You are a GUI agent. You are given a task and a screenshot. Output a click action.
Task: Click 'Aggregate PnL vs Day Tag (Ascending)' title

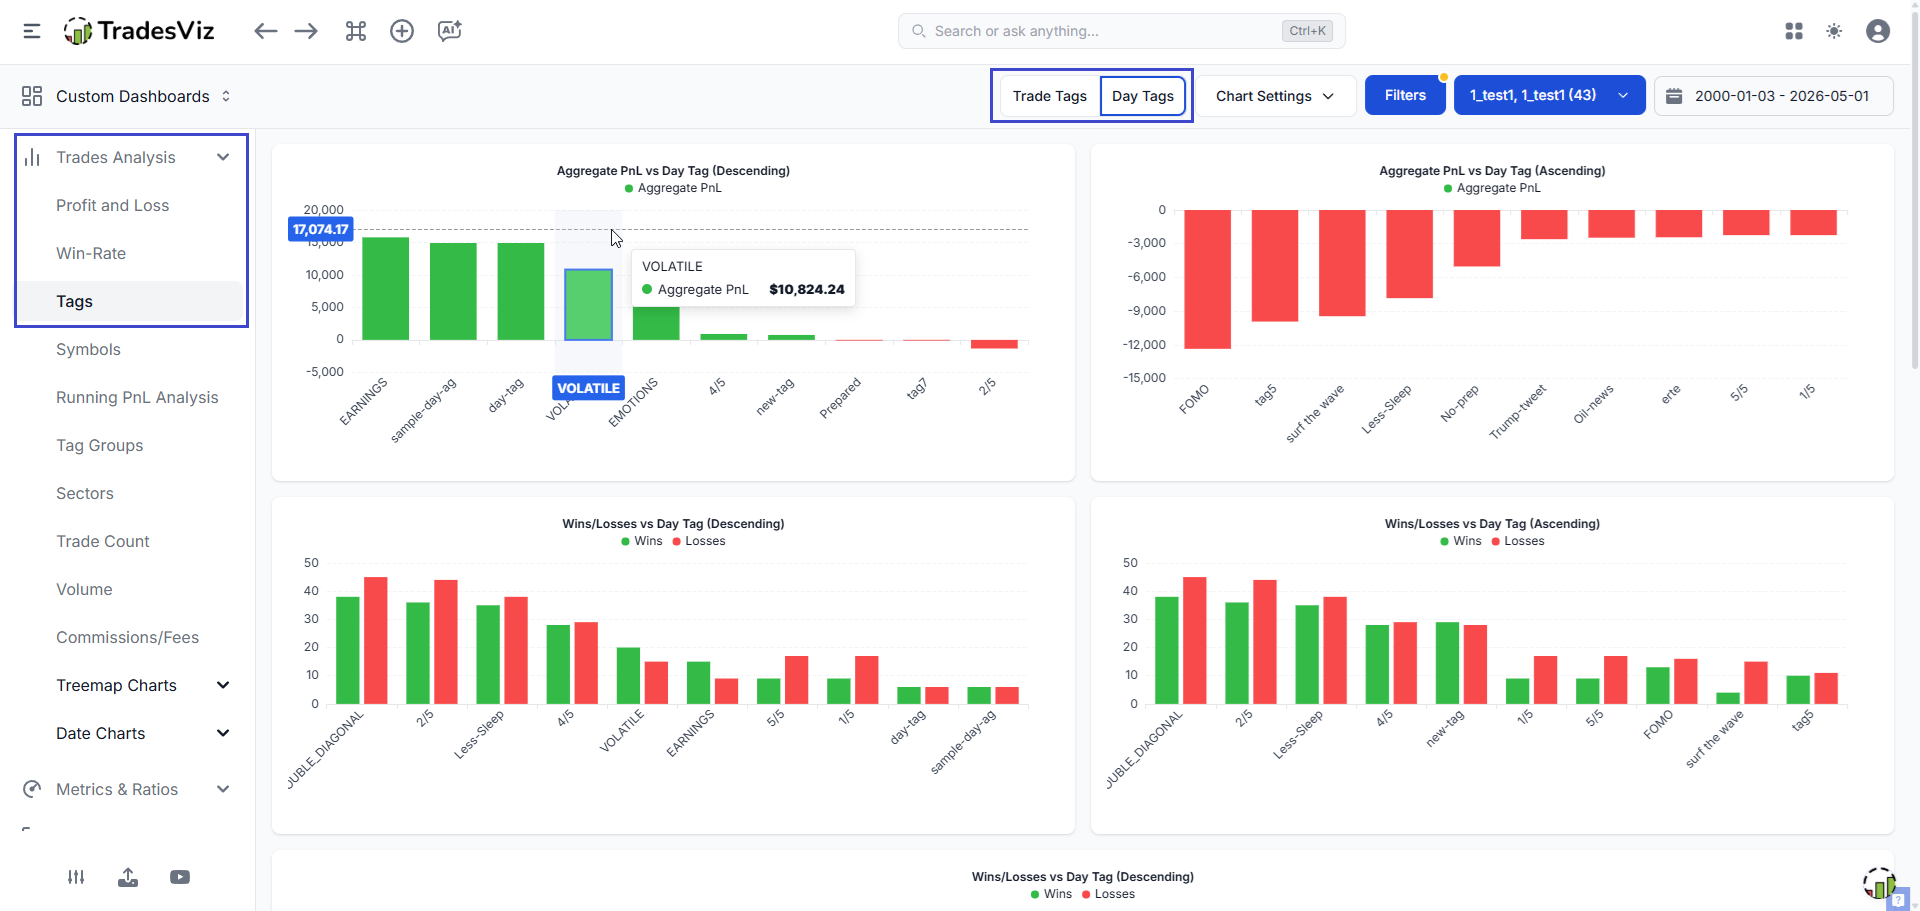tap(1492, 171)
